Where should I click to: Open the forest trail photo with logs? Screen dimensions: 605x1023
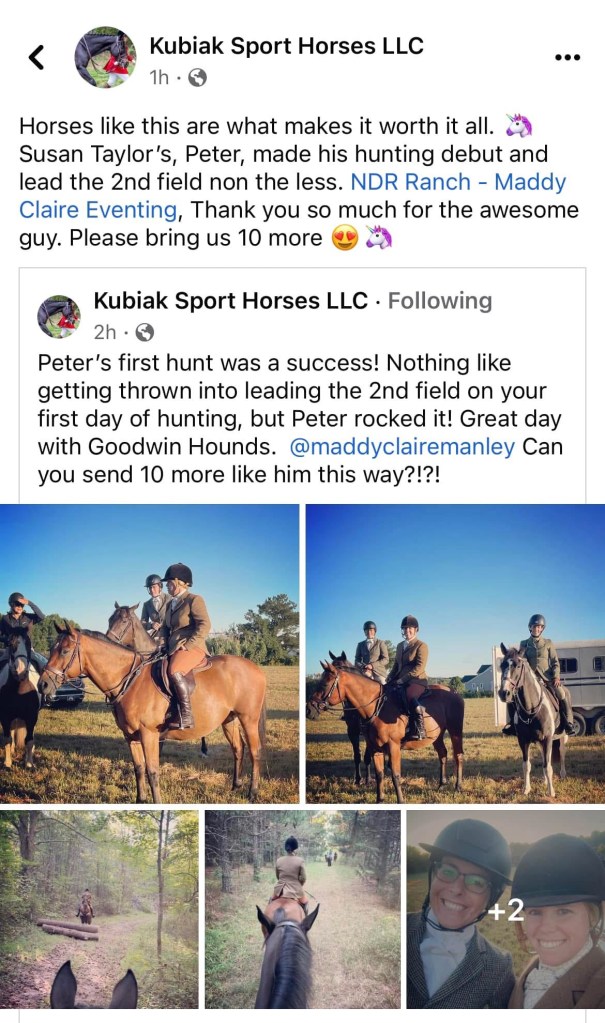(x=99, y=908)
